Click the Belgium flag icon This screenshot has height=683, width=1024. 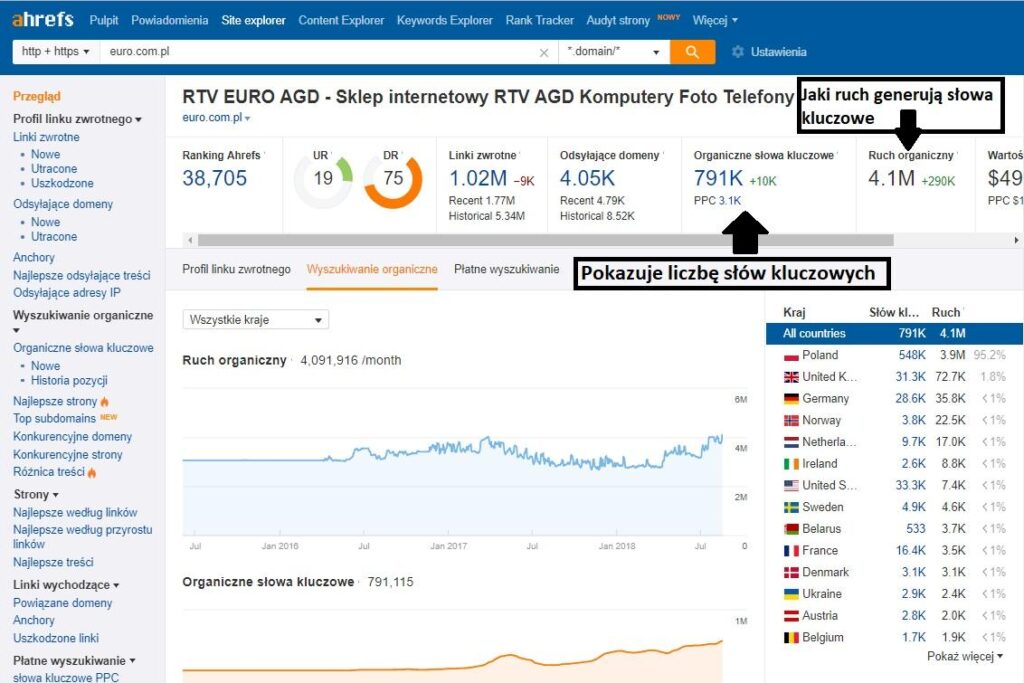click(791, 638)
